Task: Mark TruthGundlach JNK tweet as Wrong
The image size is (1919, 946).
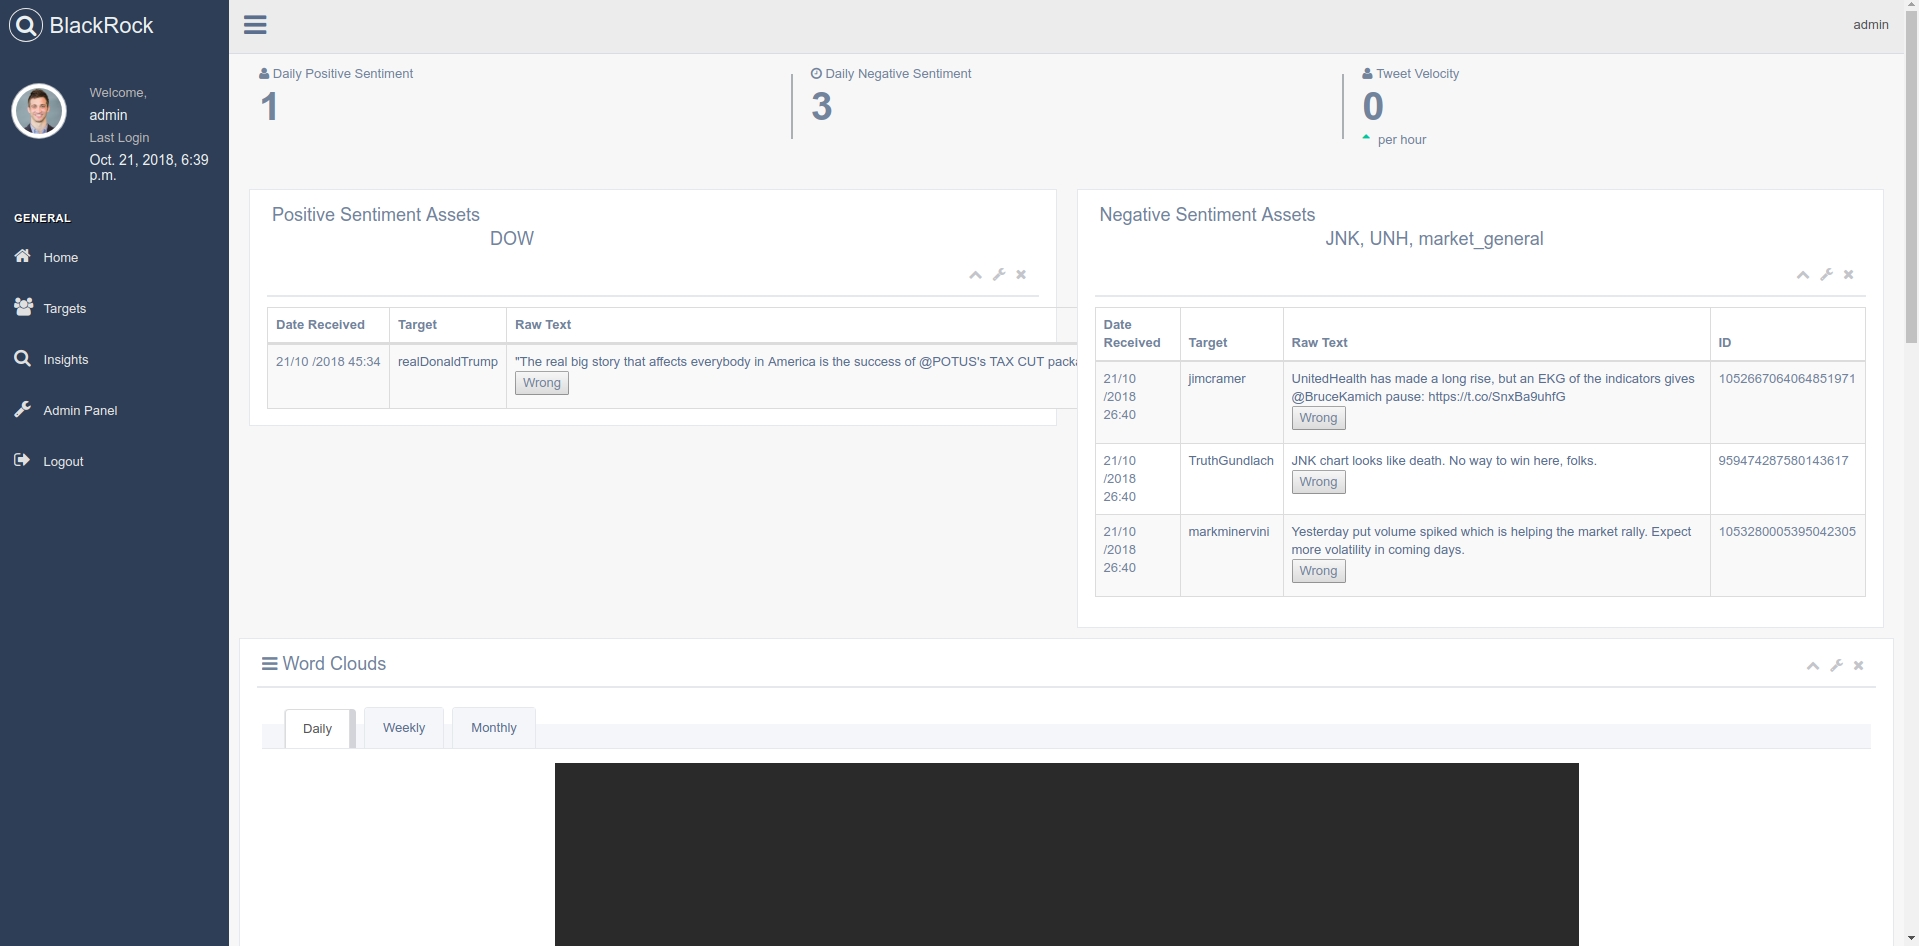Action: click(1318, 482)
